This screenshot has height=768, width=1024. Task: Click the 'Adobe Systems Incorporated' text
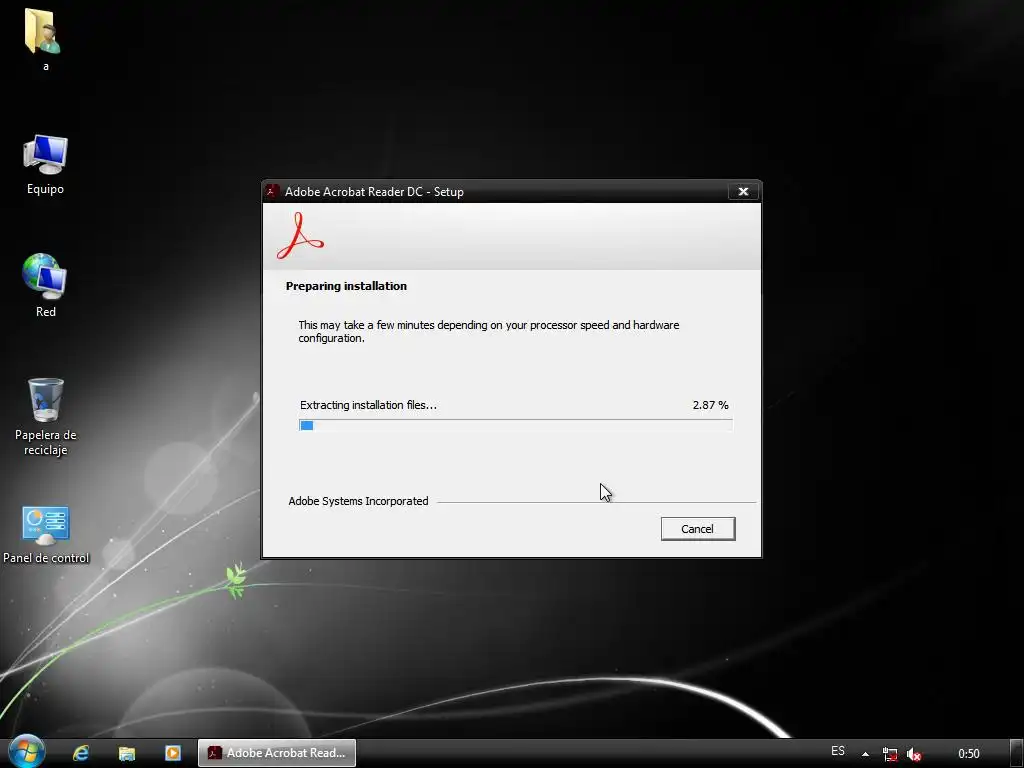[359, 501]
